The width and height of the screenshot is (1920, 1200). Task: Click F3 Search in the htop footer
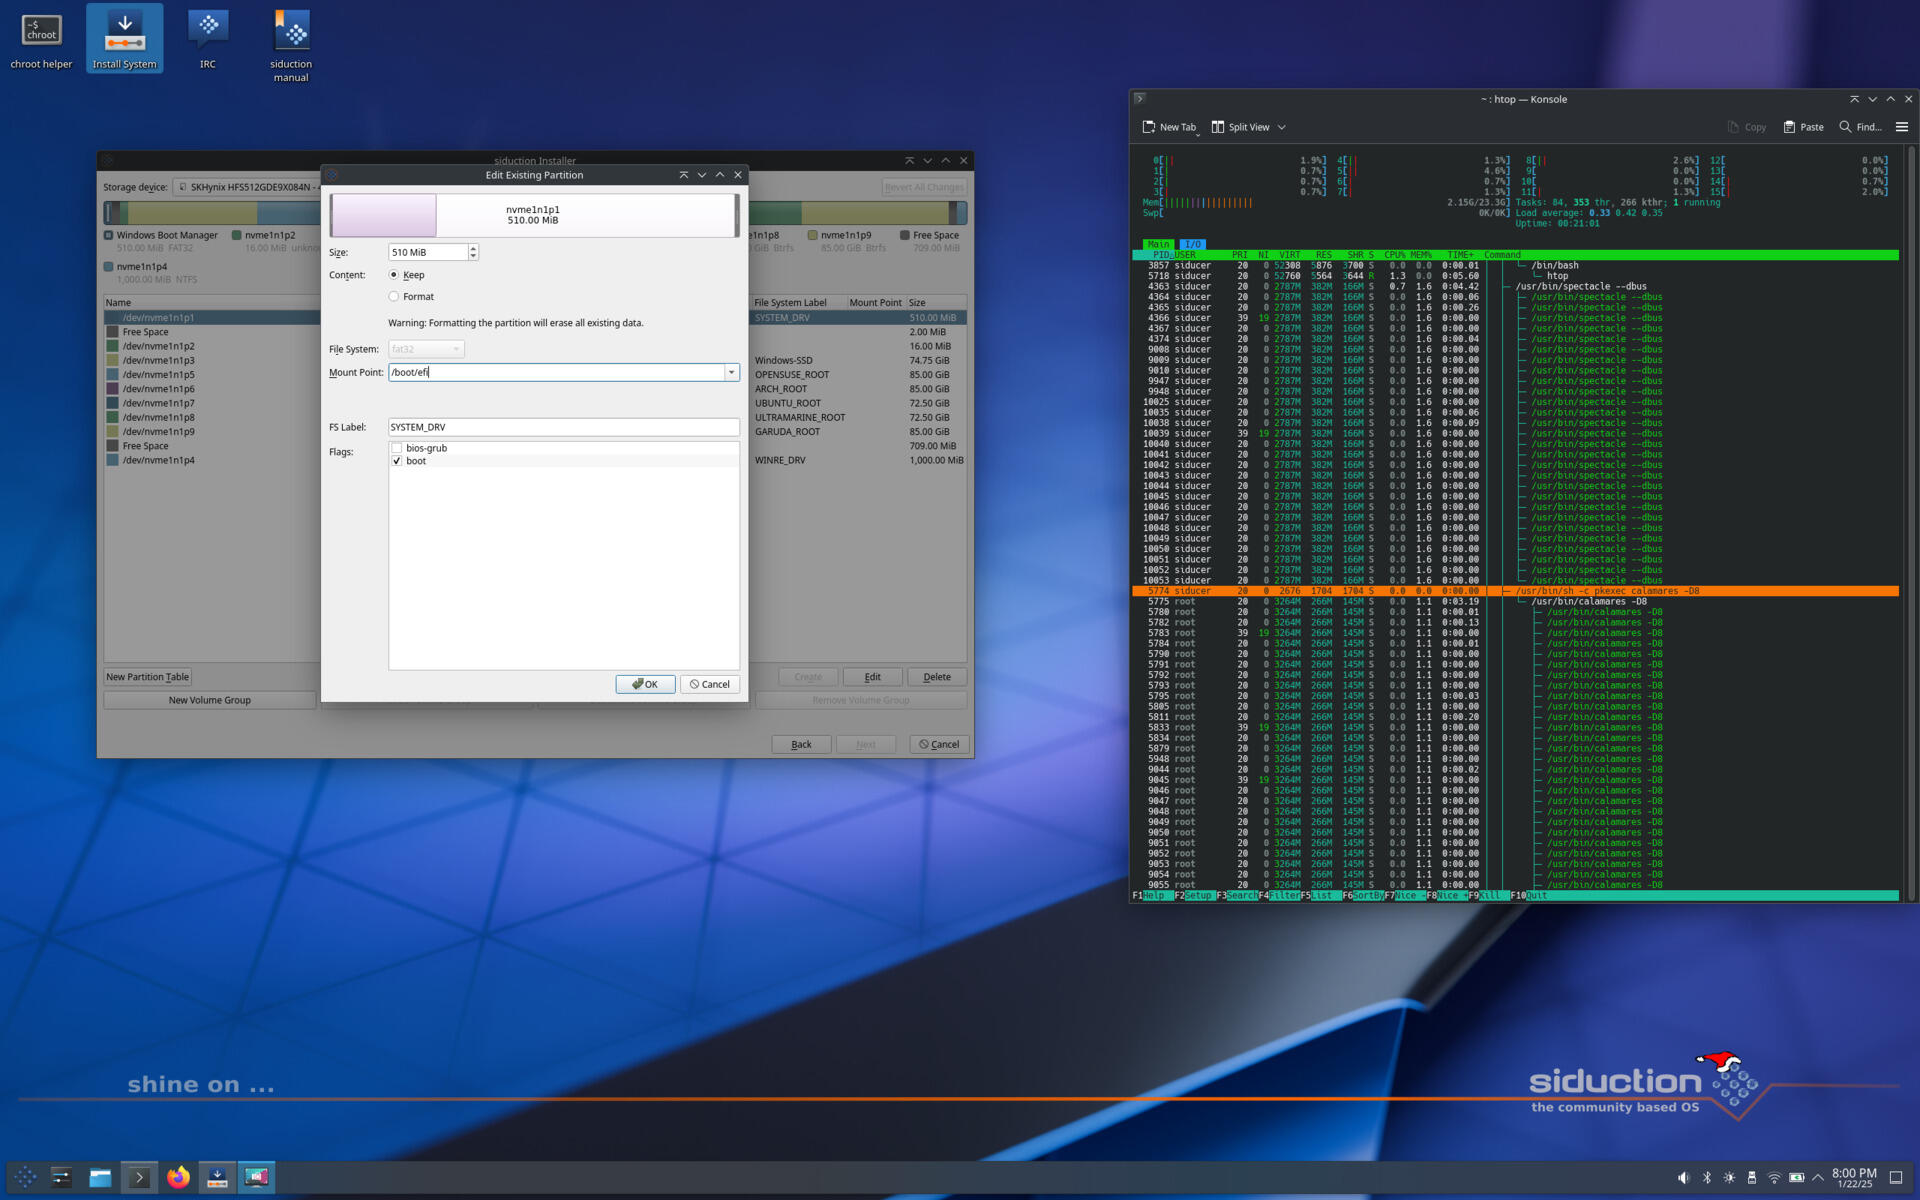click(x=1236, y=896)
